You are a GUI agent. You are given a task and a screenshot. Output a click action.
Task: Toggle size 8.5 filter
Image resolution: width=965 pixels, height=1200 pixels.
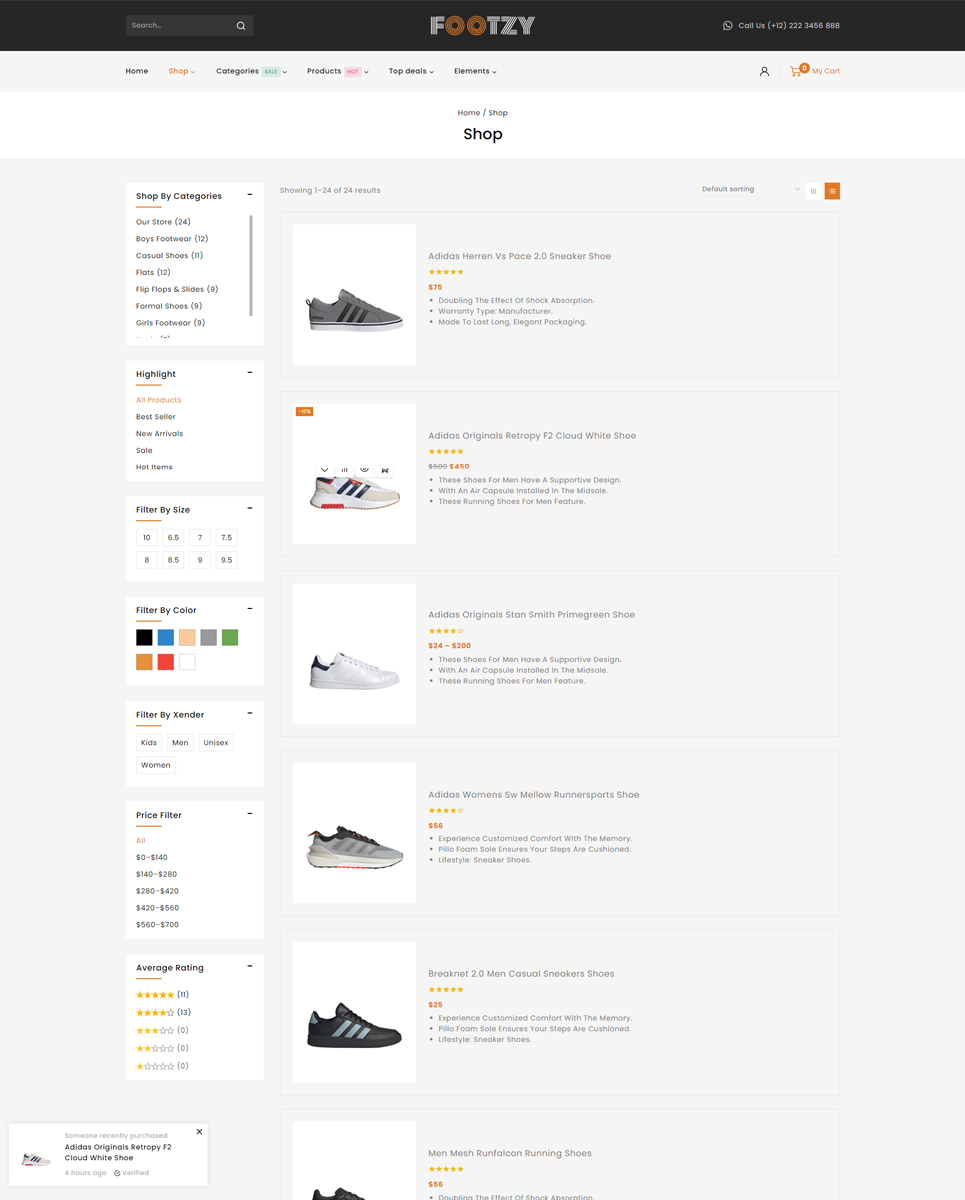[173, 560]
